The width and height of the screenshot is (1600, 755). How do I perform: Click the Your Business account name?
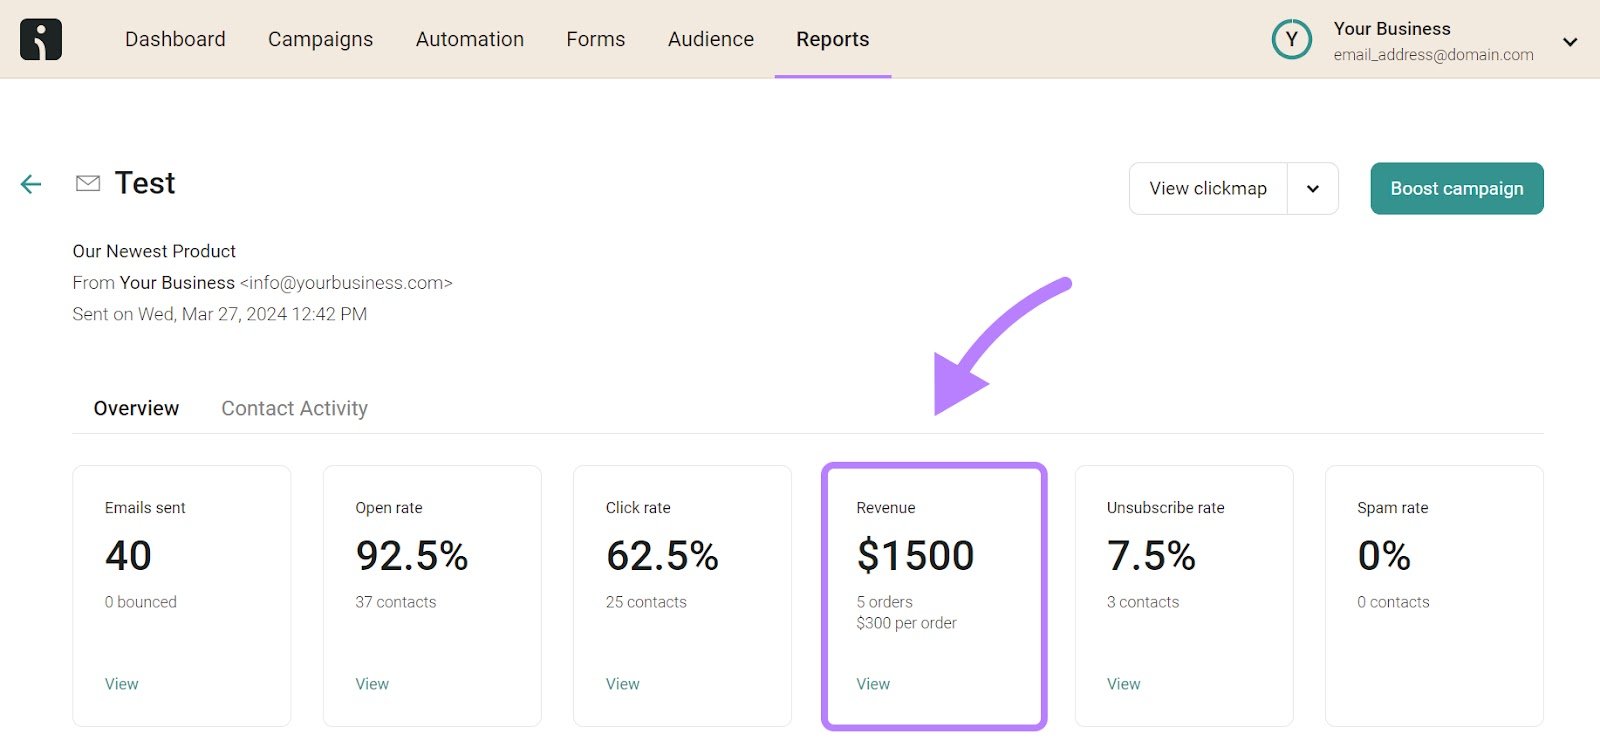tap(1392, 29)
